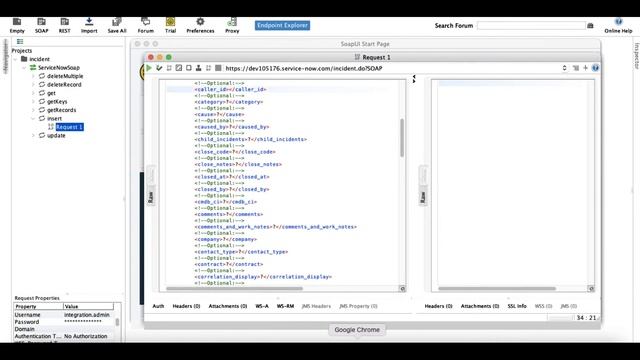Viewport: 640px width, 360px height.
Task: Expand the getRecords operation
Action: pos(33,110)
